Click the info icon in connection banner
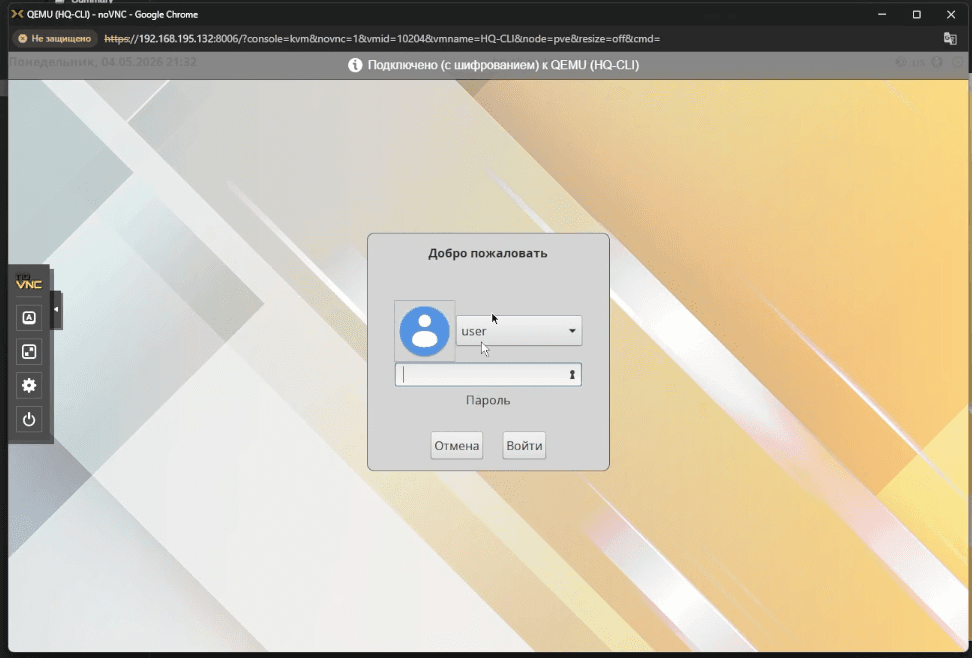The height and width of the screenshot is (658, 972). coord(355,65)
